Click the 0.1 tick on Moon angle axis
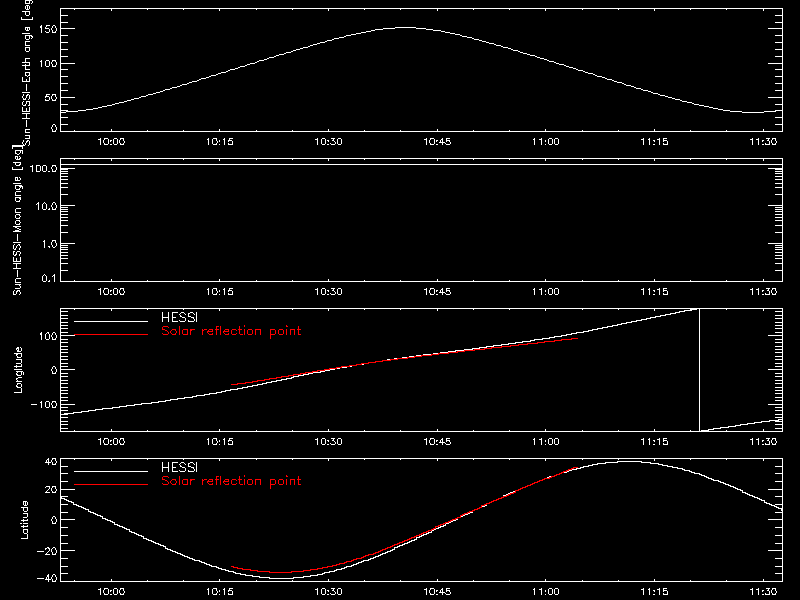 (49, 279)
